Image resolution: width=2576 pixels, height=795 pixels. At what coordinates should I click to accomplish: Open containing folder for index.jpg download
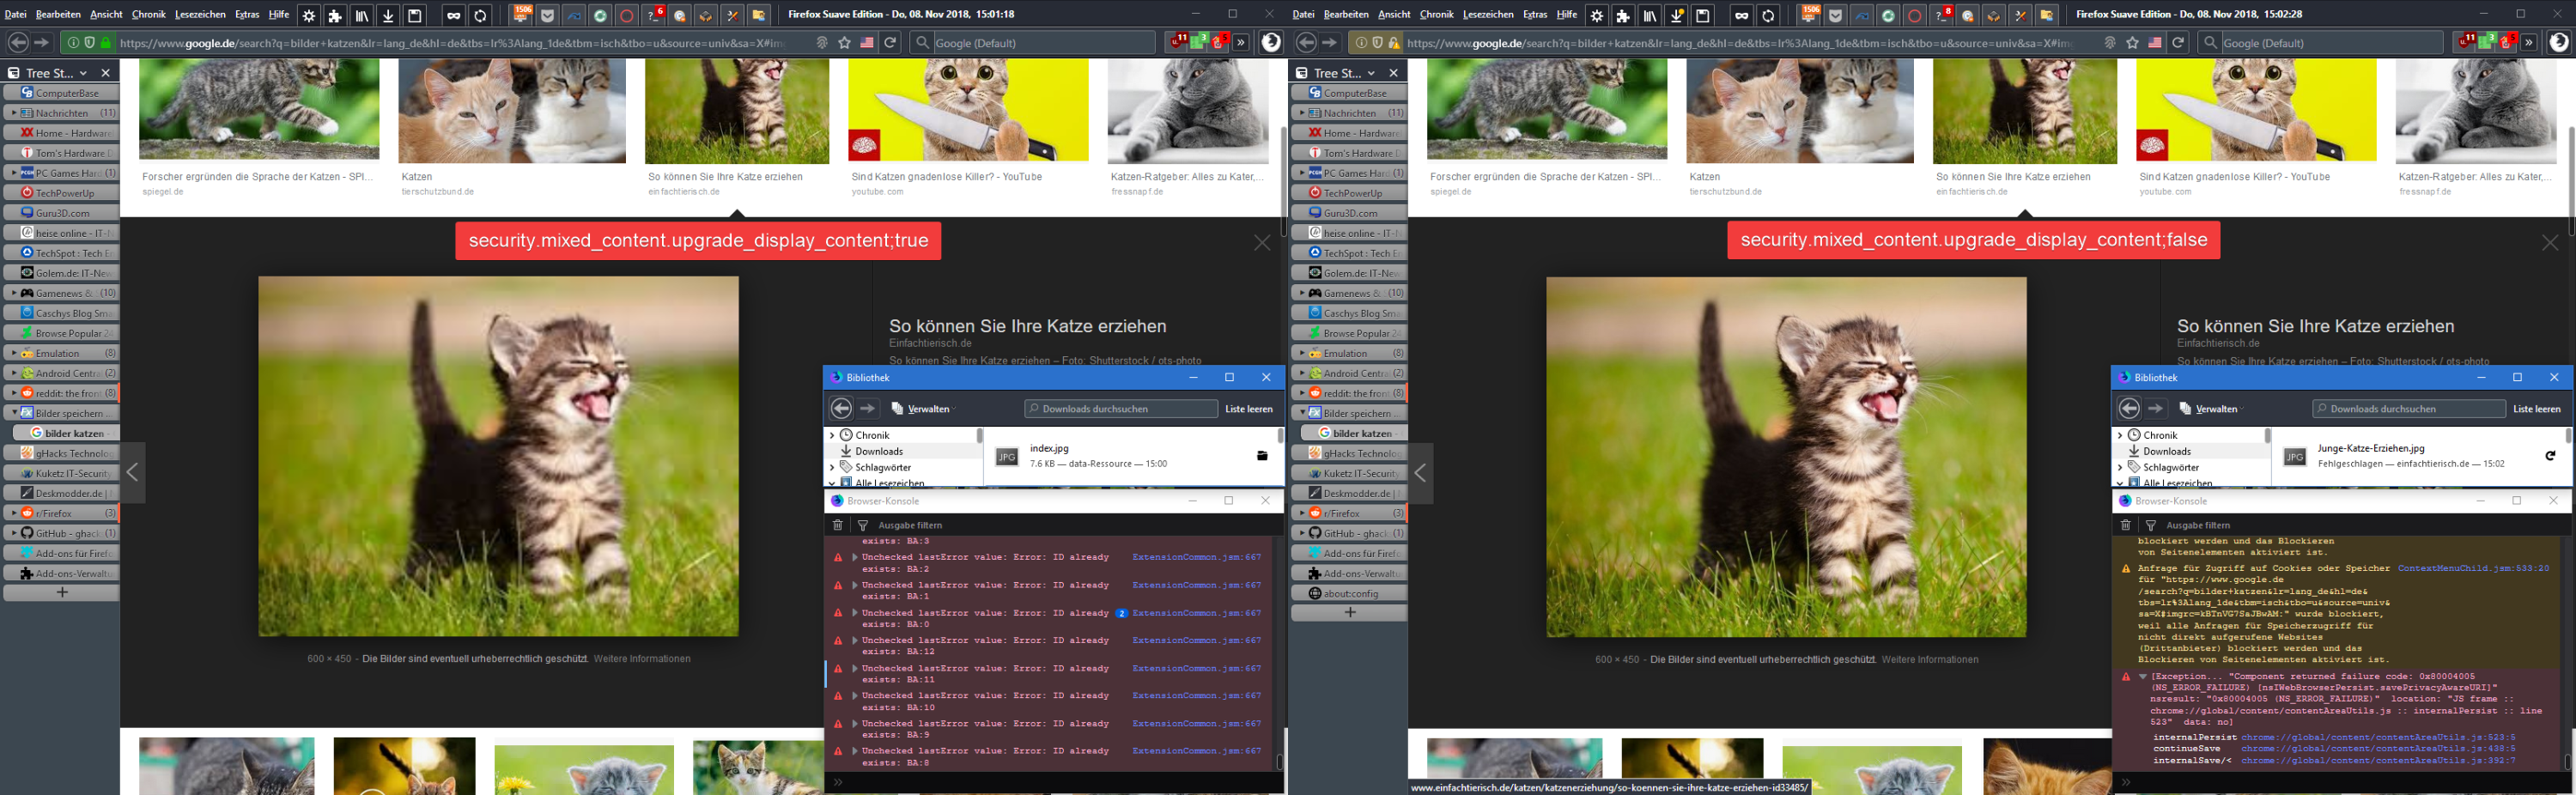click(x=1262, y=456)
